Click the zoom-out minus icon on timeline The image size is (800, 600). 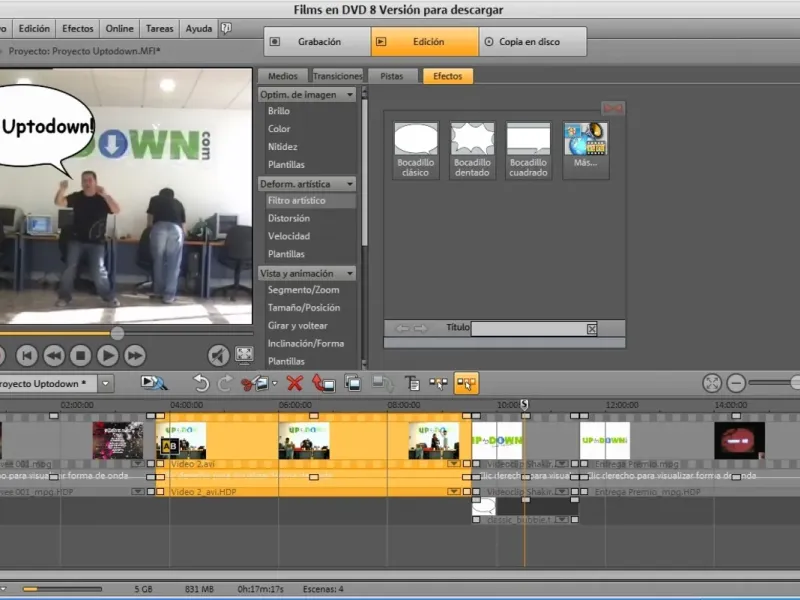[x=736, y=383]
